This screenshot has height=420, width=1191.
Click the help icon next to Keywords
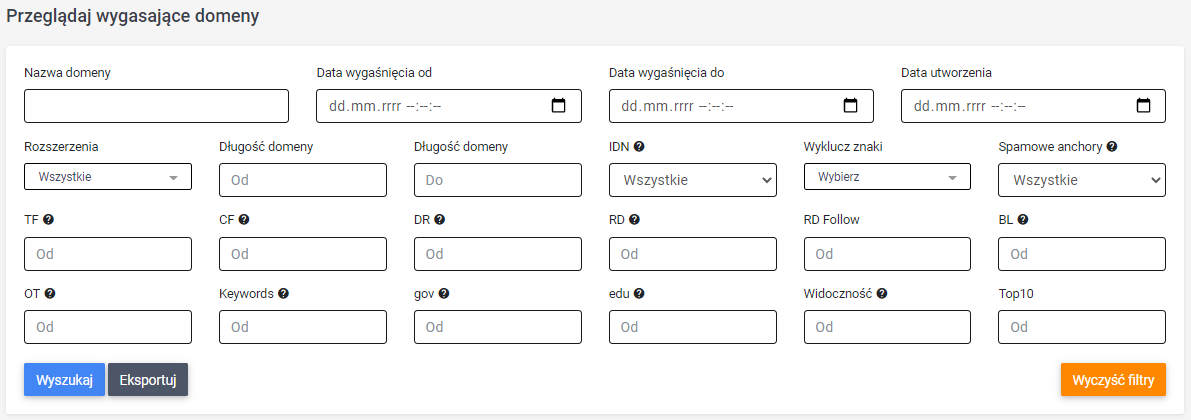click(283, 293)
